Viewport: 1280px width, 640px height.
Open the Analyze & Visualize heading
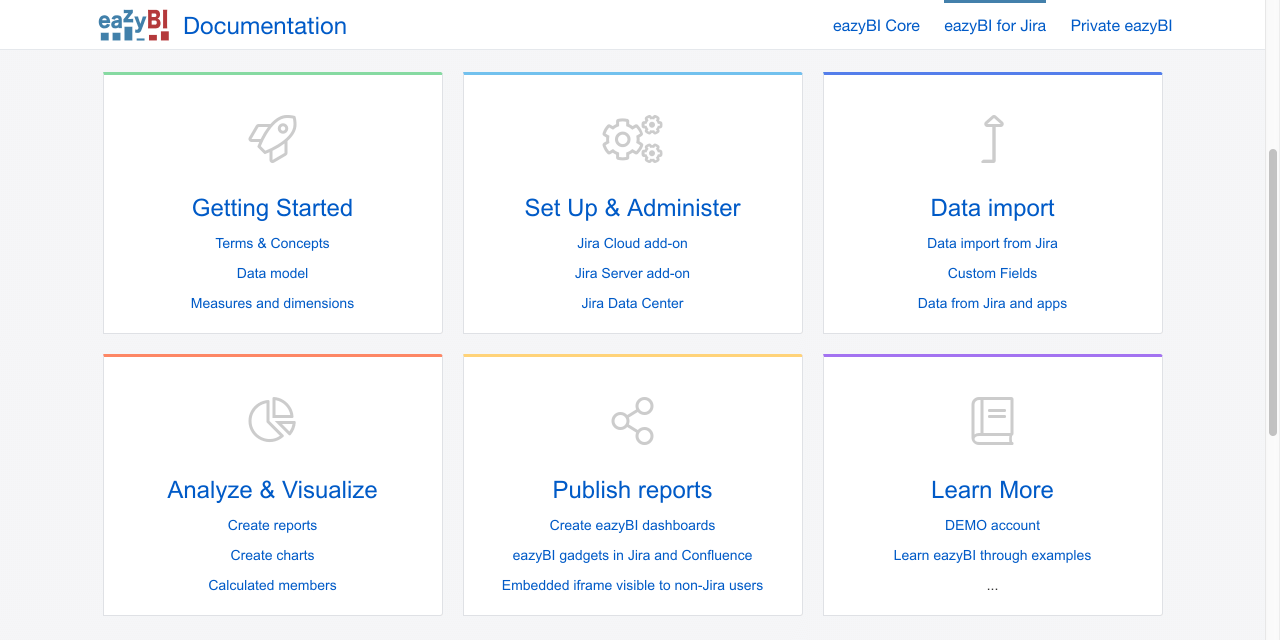pos(272,490)
